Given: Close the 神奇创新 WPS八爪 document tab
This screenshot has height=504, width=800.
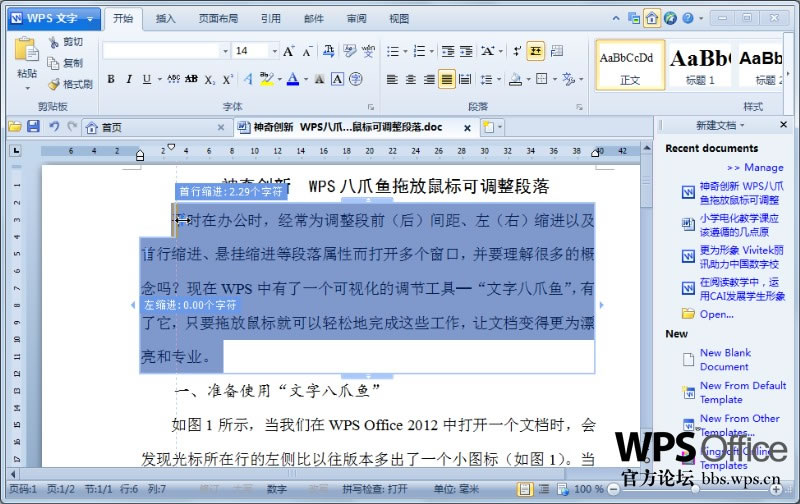Looking at the screenshot, I should click(x=467, y=128).
